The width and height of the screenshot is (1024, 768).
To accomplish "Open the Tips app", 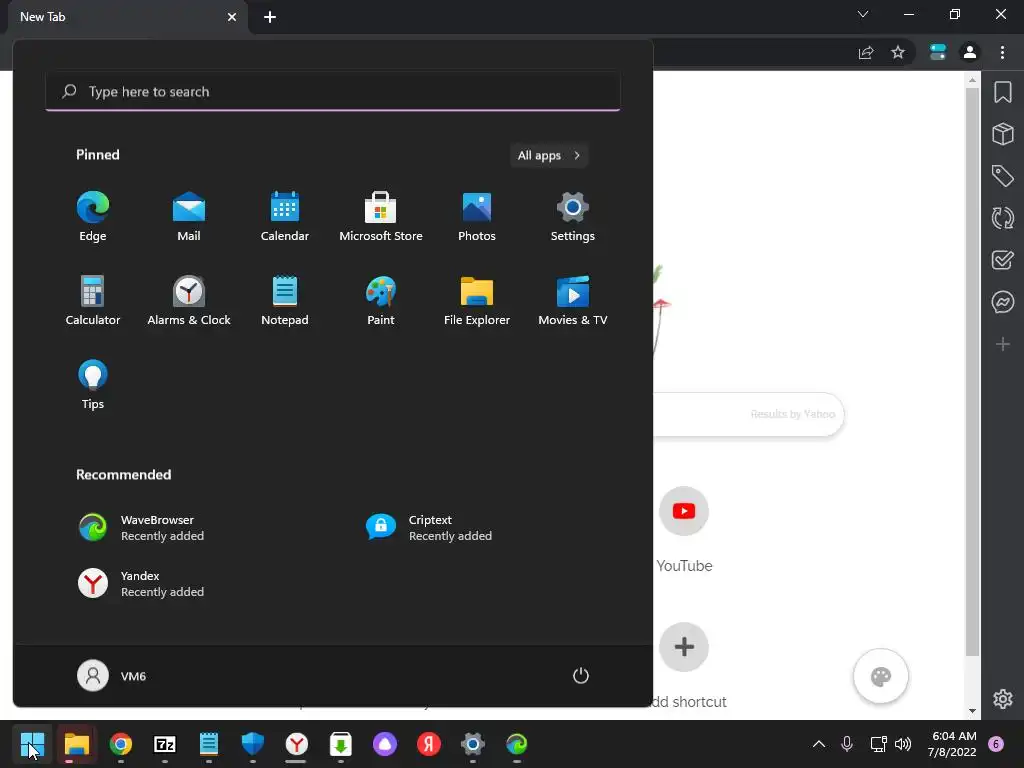I will point(93,385).
